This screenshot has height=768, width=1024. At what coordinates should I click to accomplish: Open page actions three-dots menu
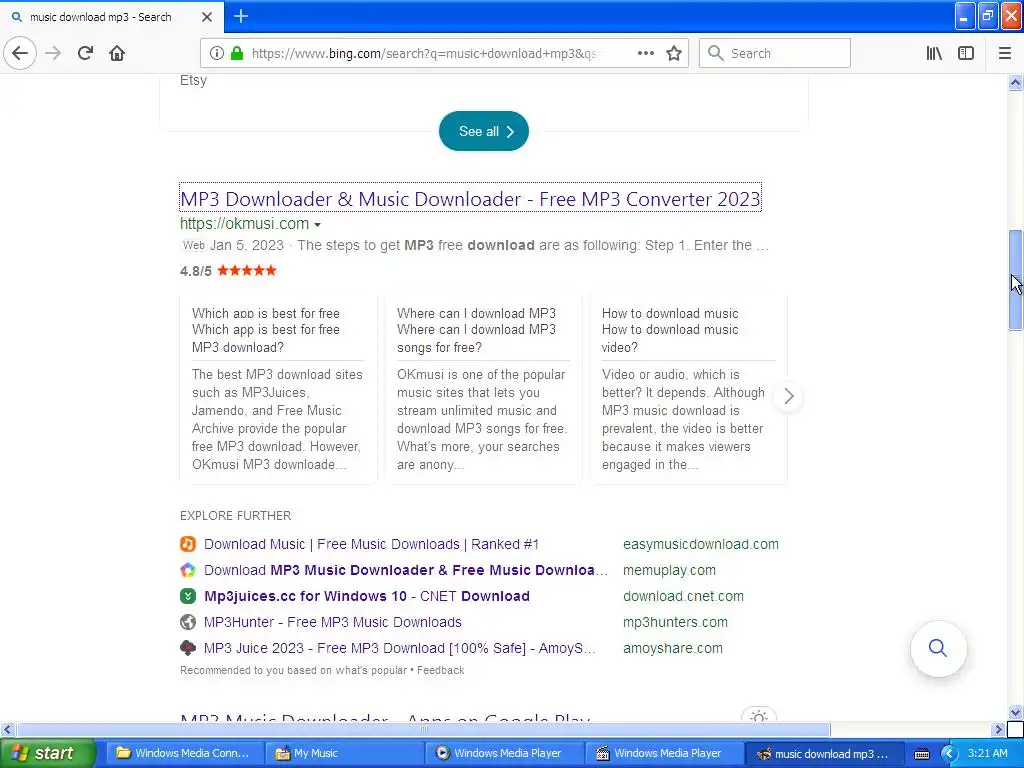pos(645,53)
